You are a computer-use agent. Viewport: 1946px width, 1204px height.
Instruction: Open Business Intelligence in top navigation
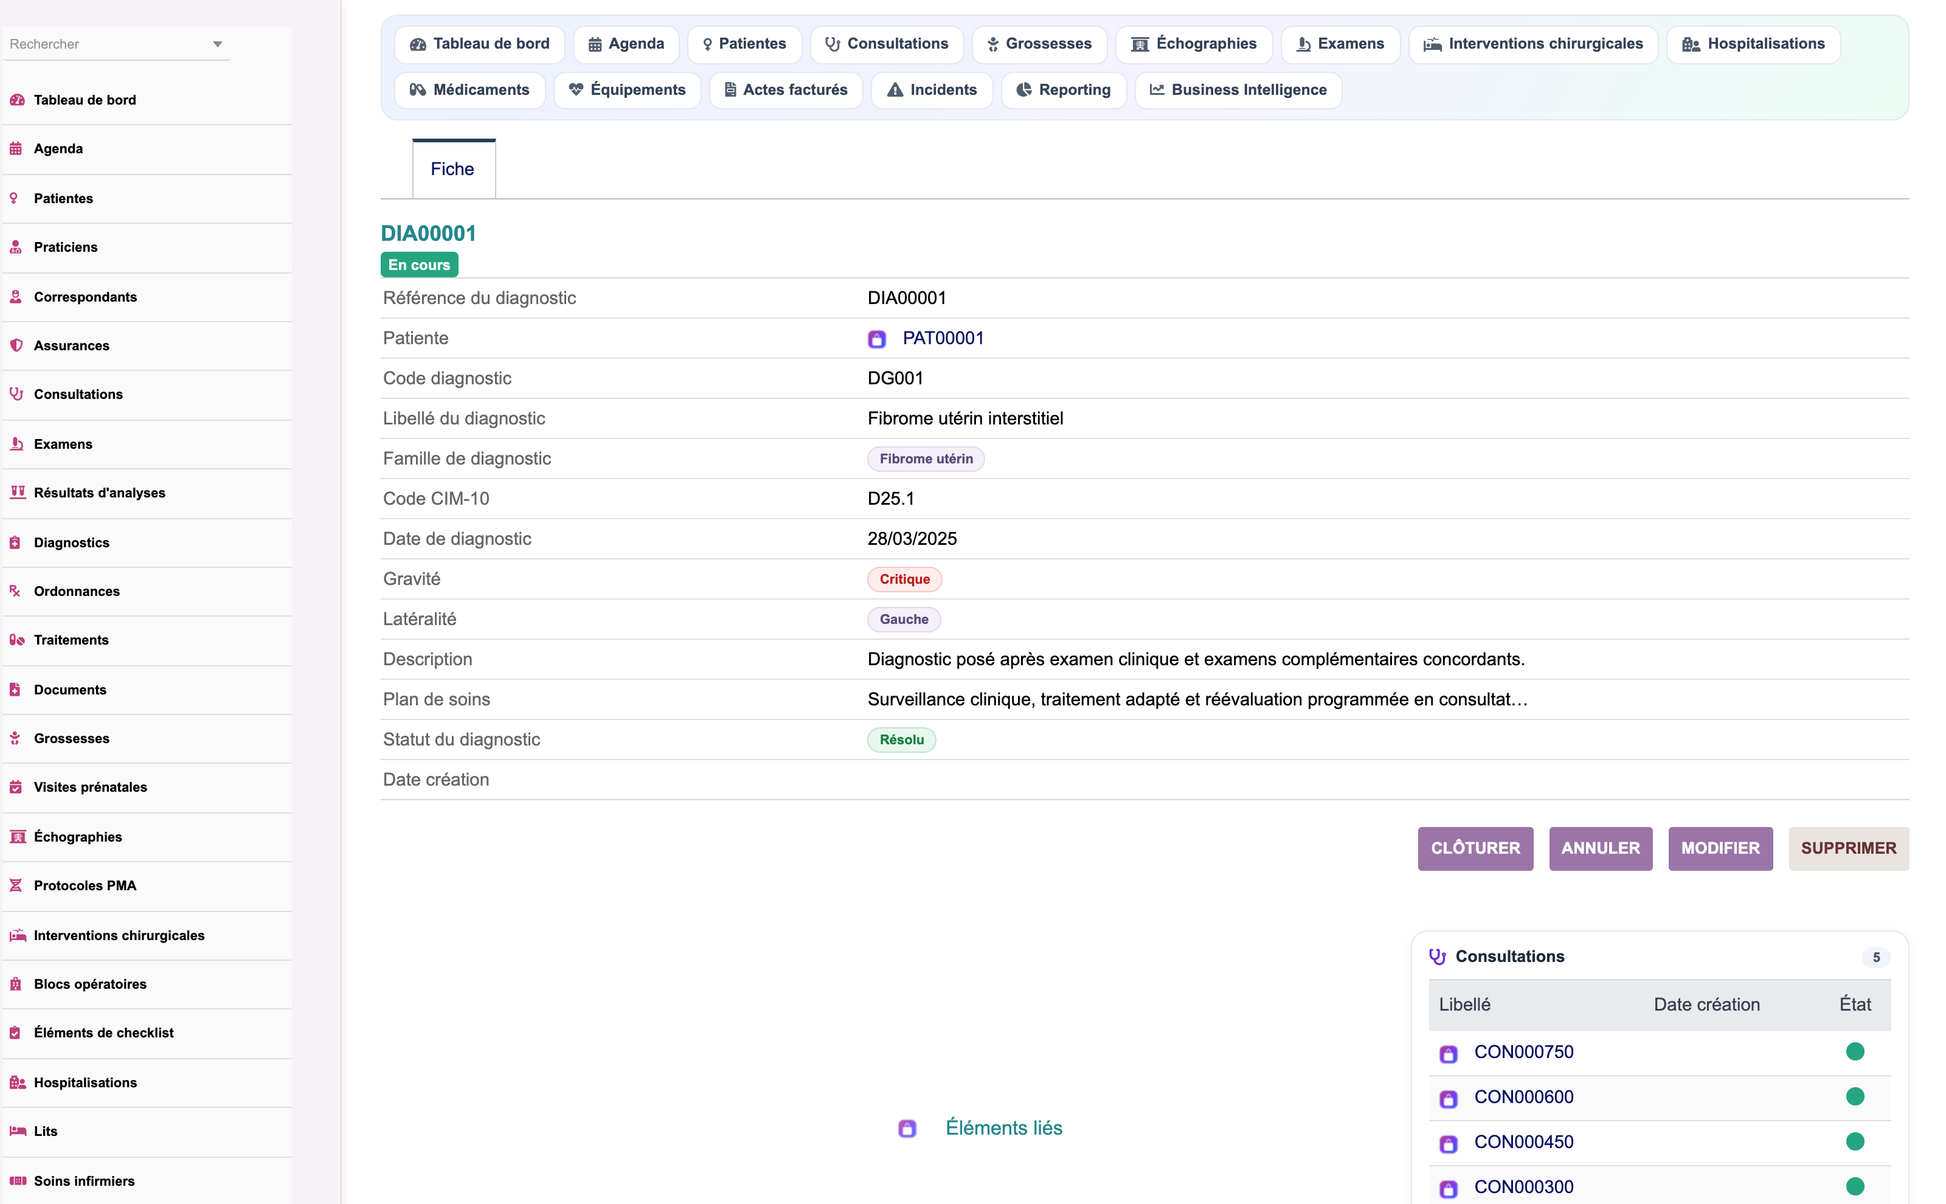(1238, 90)
